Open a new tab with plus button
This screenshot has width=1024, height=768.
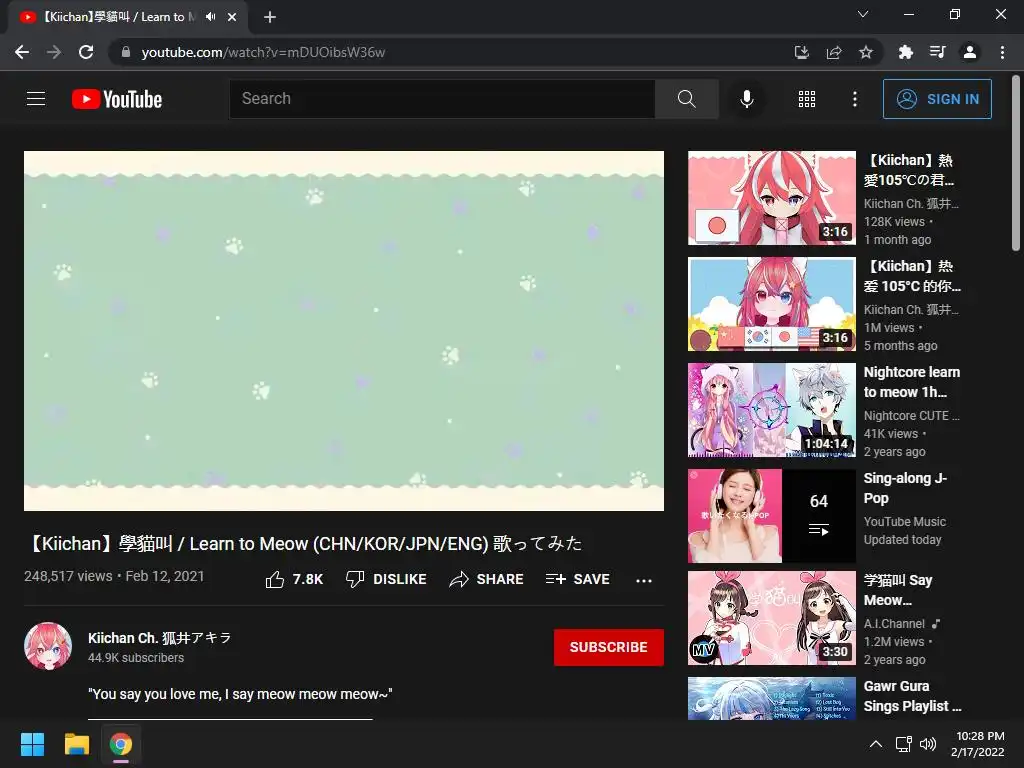point(270,17)
